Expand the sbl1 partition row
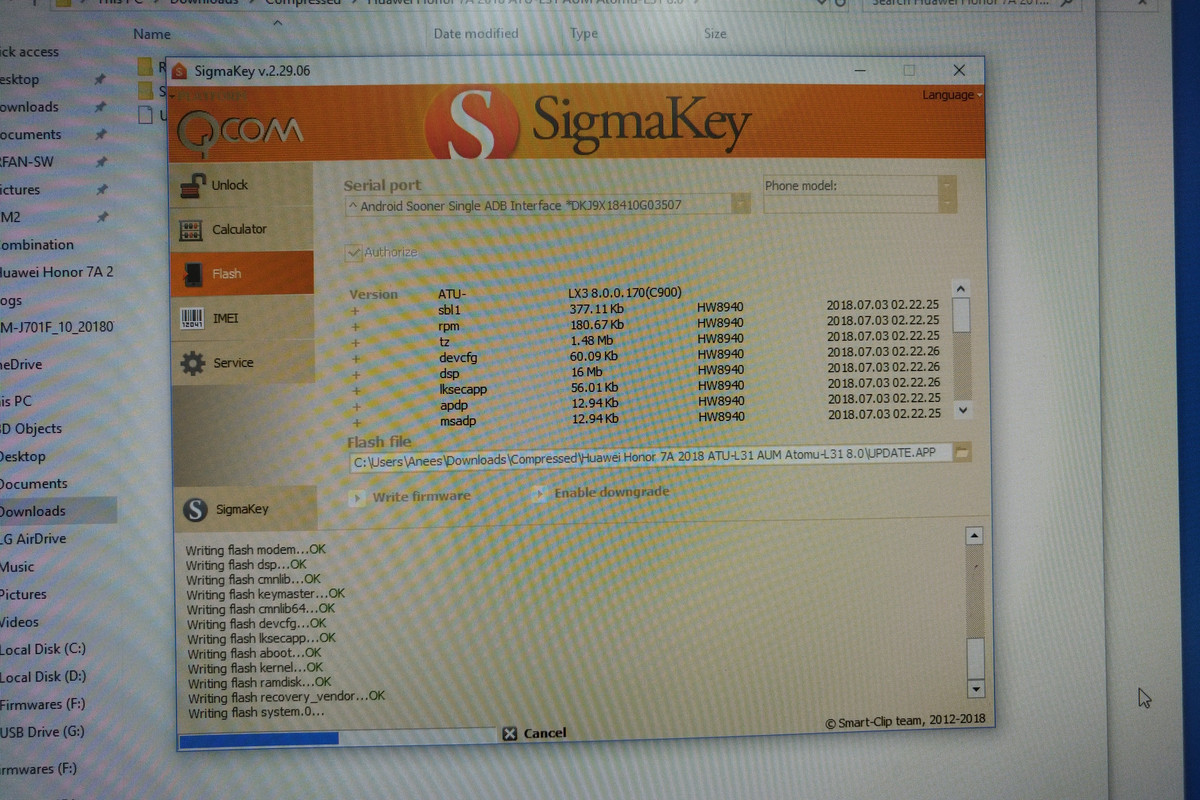 (x=355, y=310)
